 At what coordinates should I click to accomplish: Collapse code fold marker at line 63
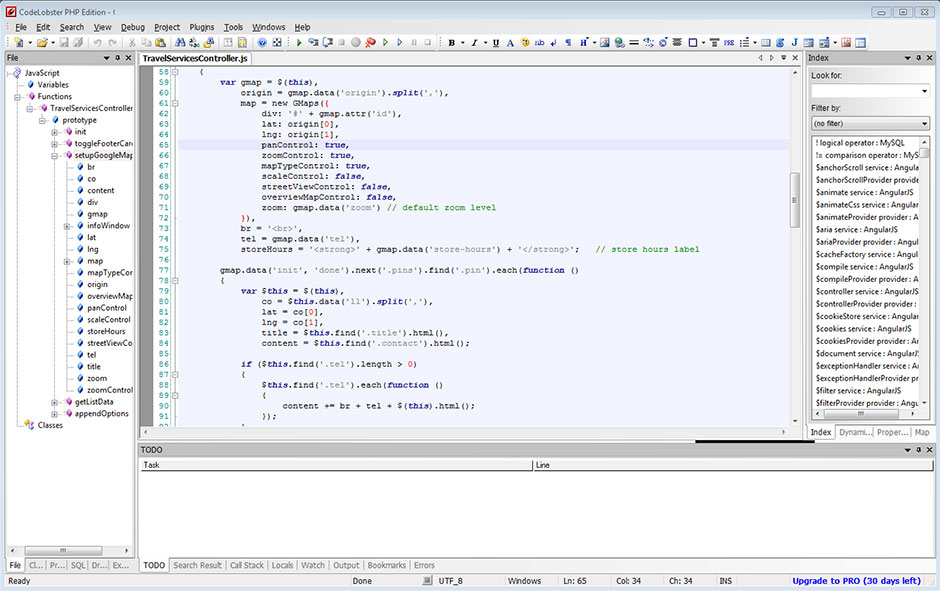(x=174, y=103)
